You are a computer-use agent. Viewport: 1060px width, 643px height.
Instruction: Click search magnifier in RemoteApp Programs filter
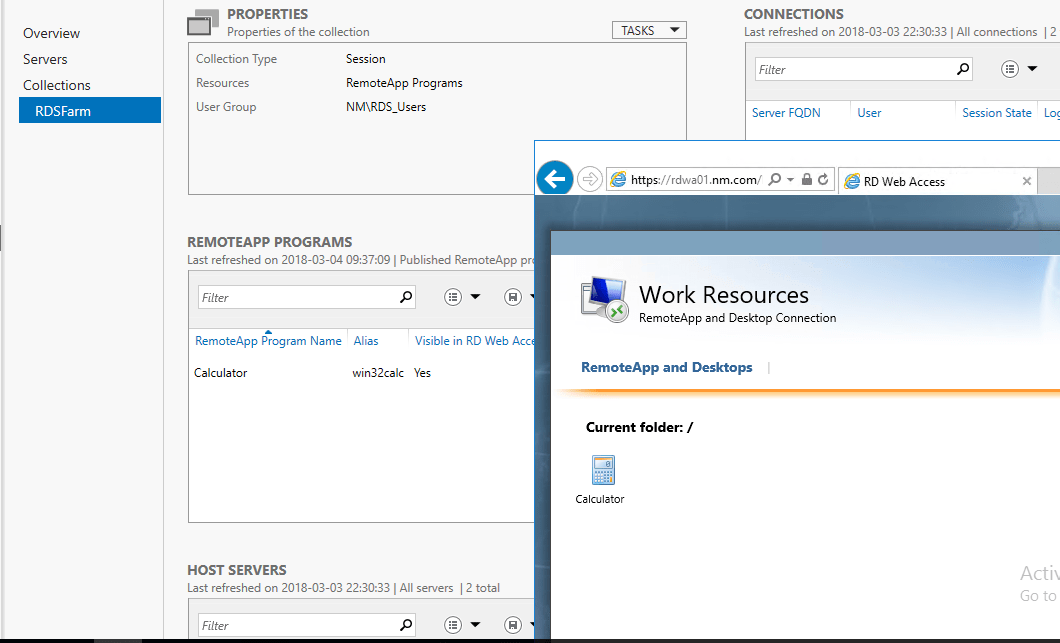[x=404, y=296]
